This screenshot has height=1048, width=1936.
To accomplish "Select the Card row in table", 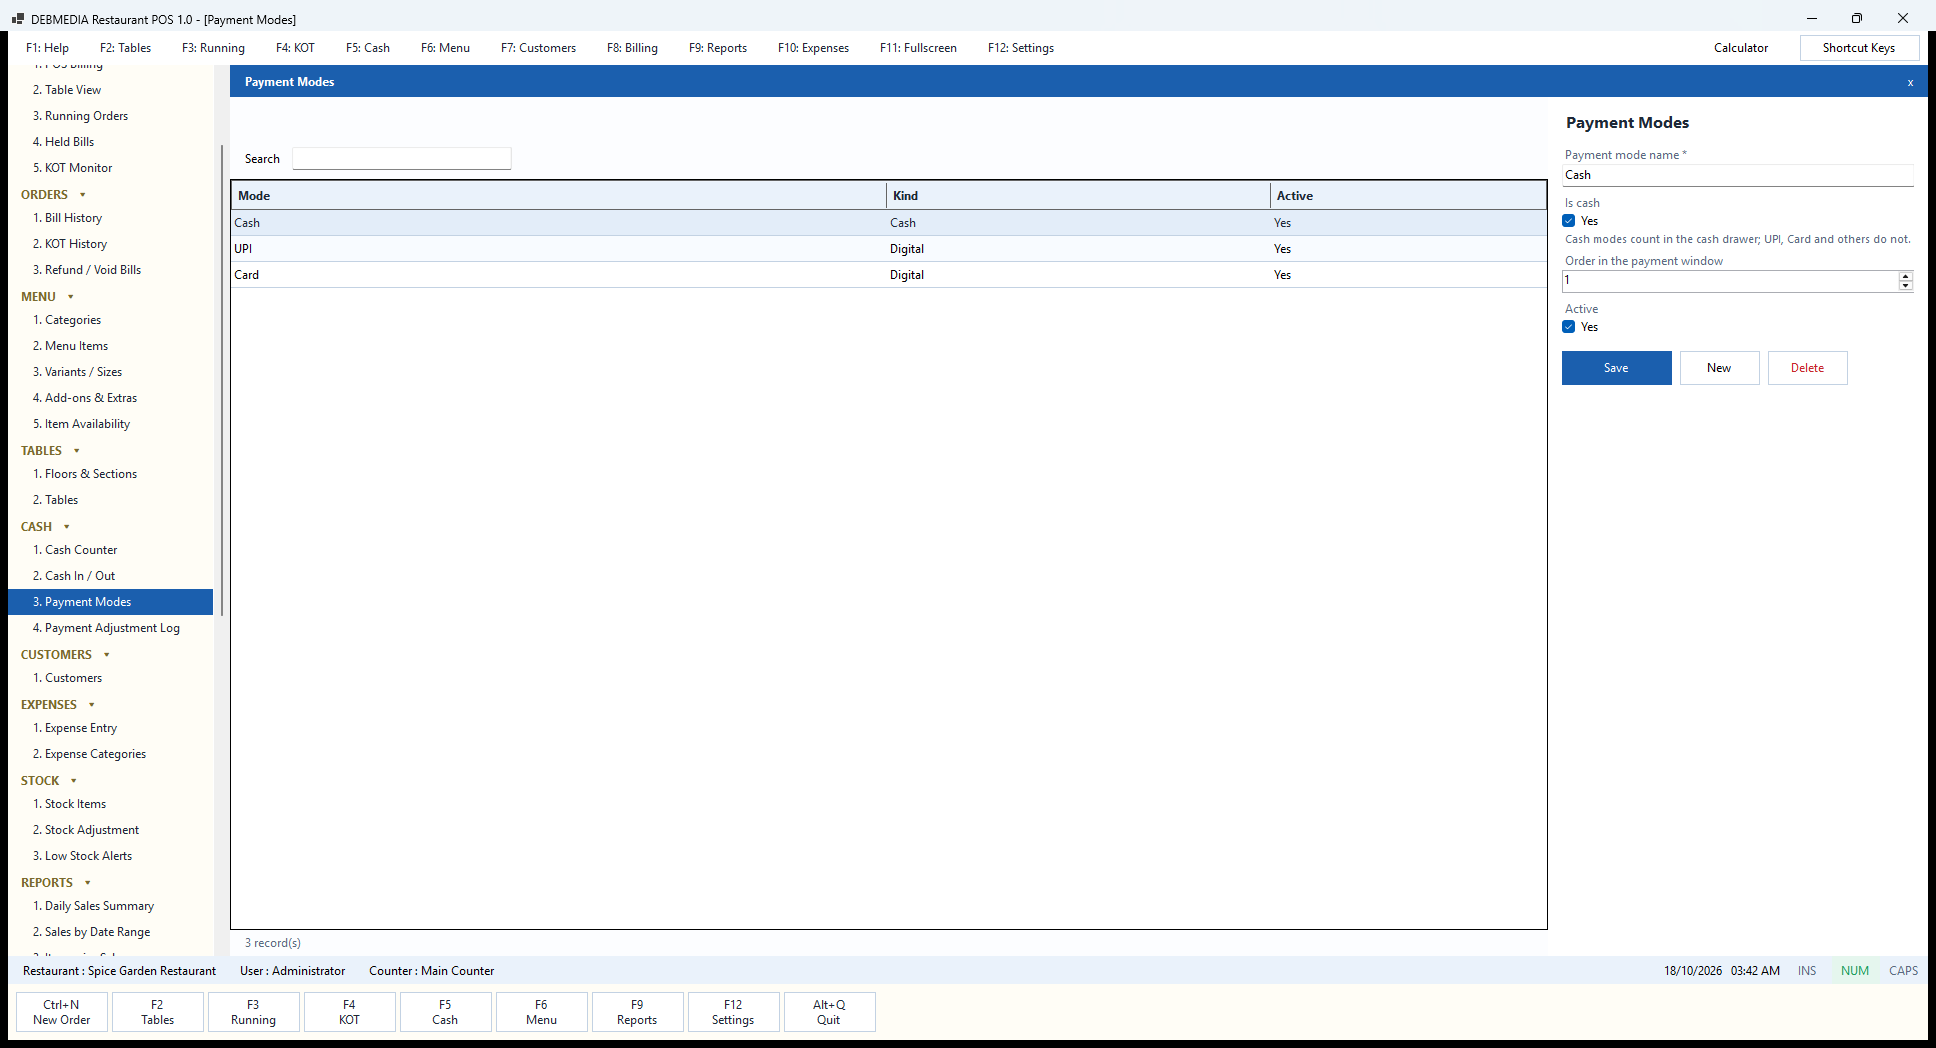I will [888, 275].
